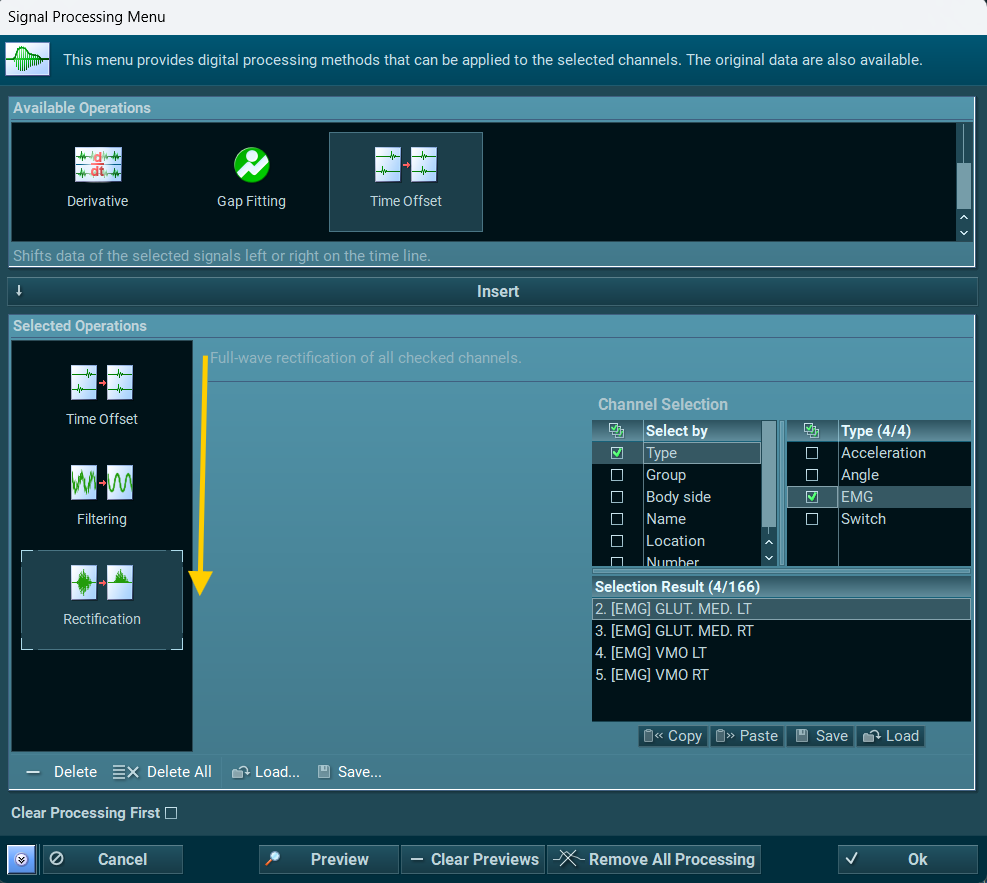
Task: Click the Insert button
Action: tap(492, 291)
